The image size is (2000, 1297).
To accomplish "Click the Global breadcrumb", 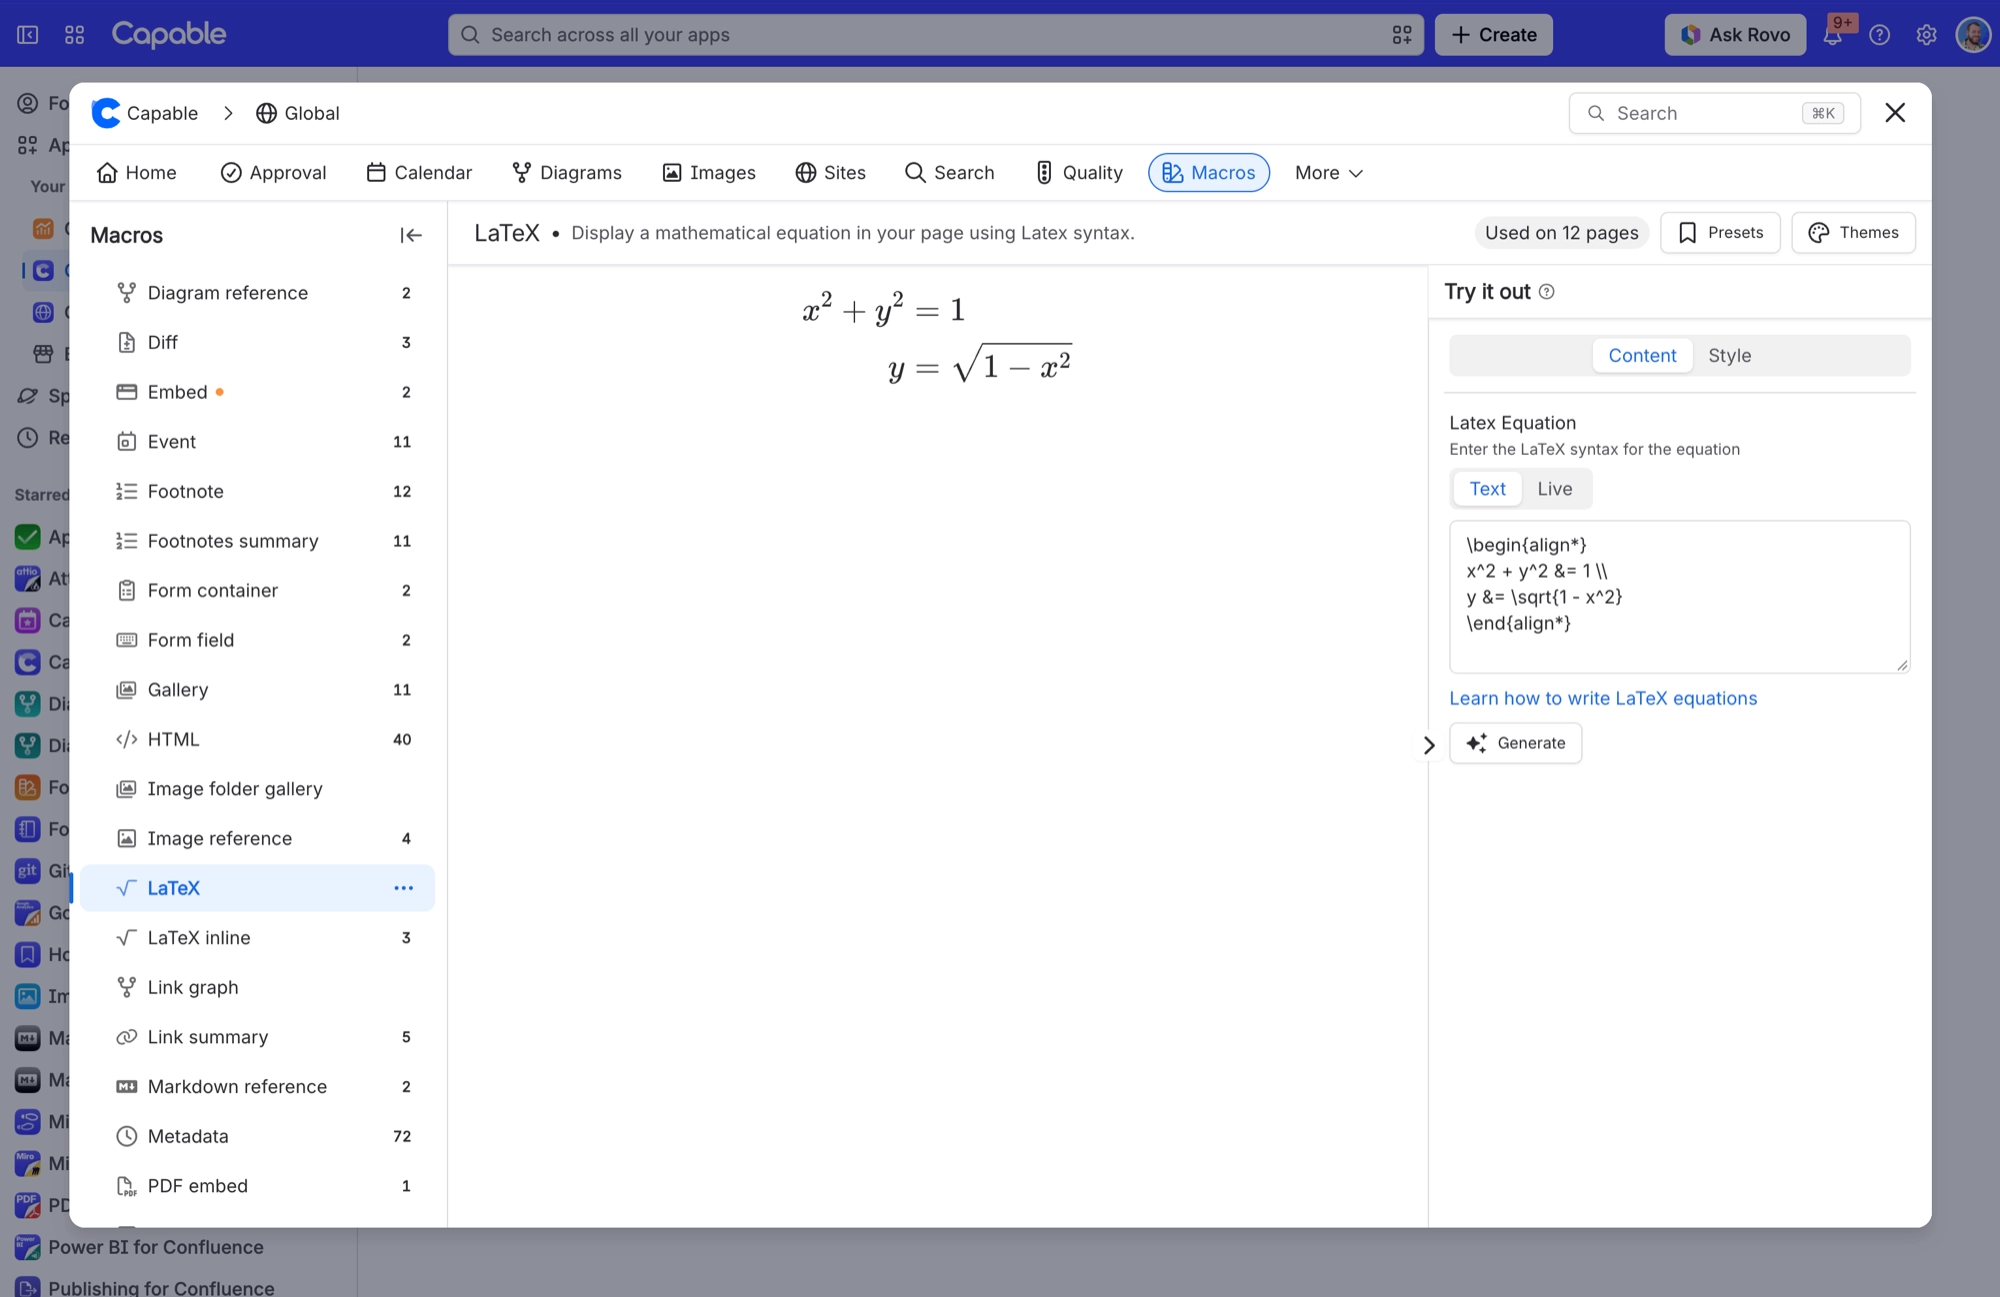I will click(x=297, y=113).
